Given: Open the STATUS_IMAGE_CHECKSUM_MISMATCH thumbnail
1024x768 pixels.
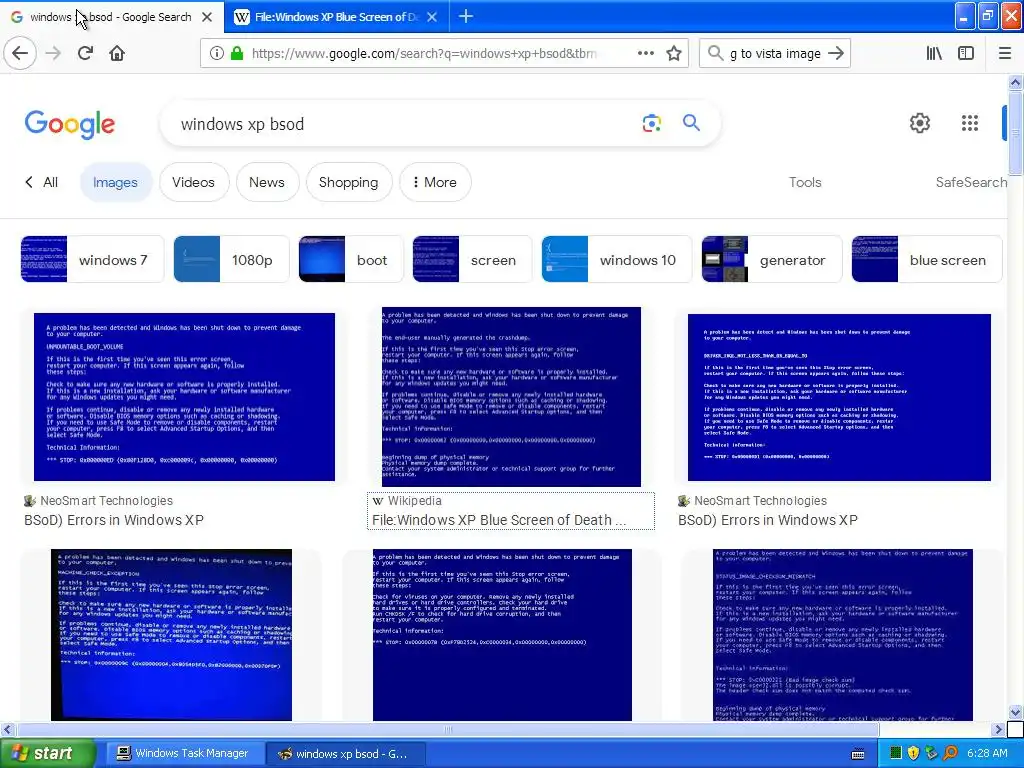Looking at the screenshot, I should (842, 635).
